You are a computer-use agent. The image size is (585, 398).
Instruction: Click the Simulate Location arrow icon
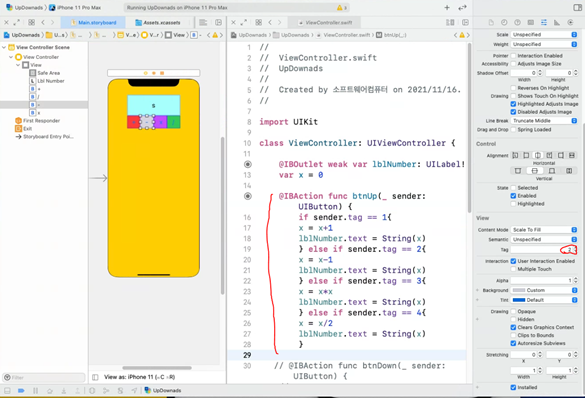coord(134,391)
